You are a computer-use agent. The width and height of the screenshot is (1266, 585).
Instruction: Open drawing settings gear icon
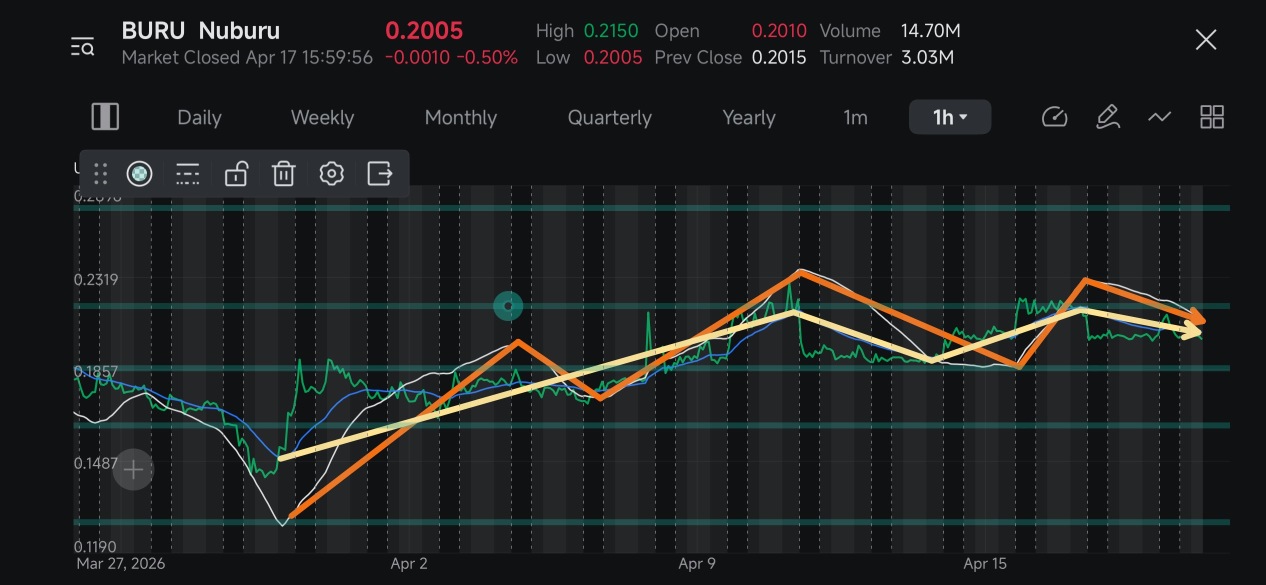(x=331, y=174)
